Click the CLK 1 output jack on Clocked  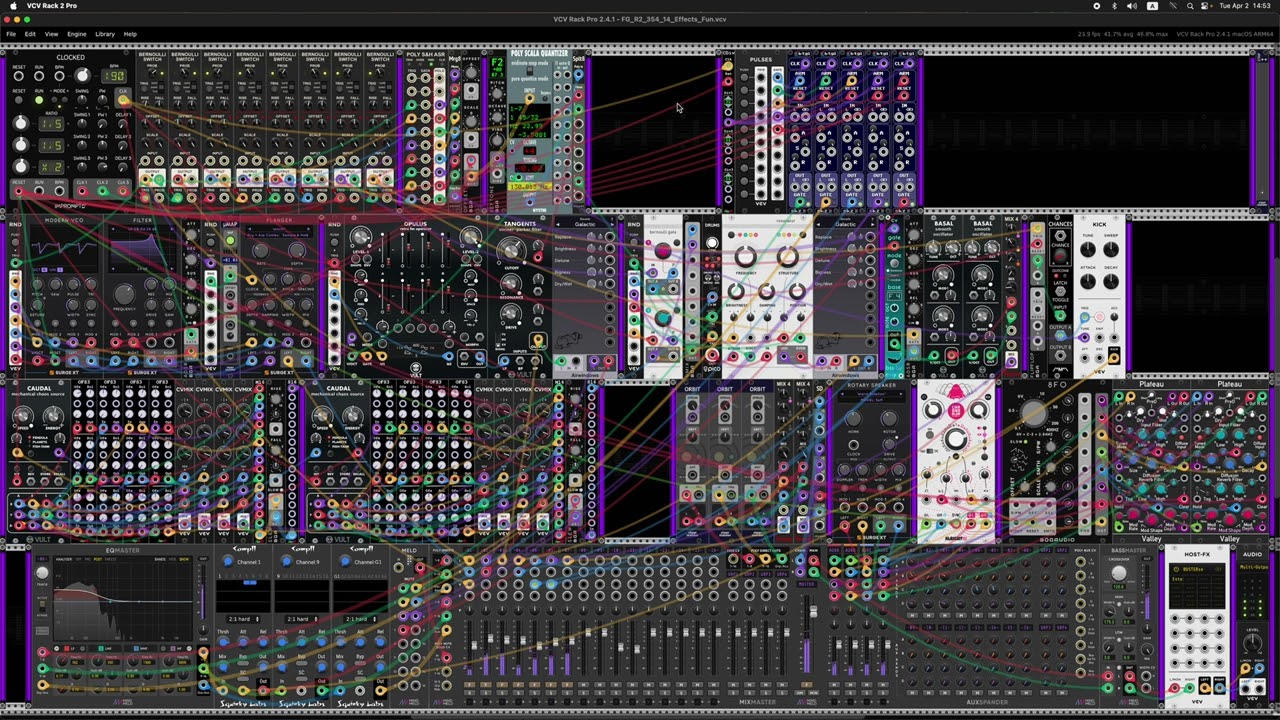82,191
